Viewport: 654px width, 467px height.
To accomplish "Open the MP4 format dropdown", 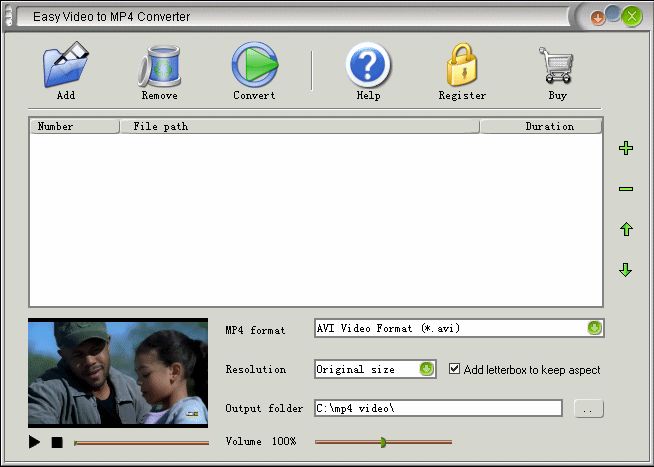I will (594, 328).
